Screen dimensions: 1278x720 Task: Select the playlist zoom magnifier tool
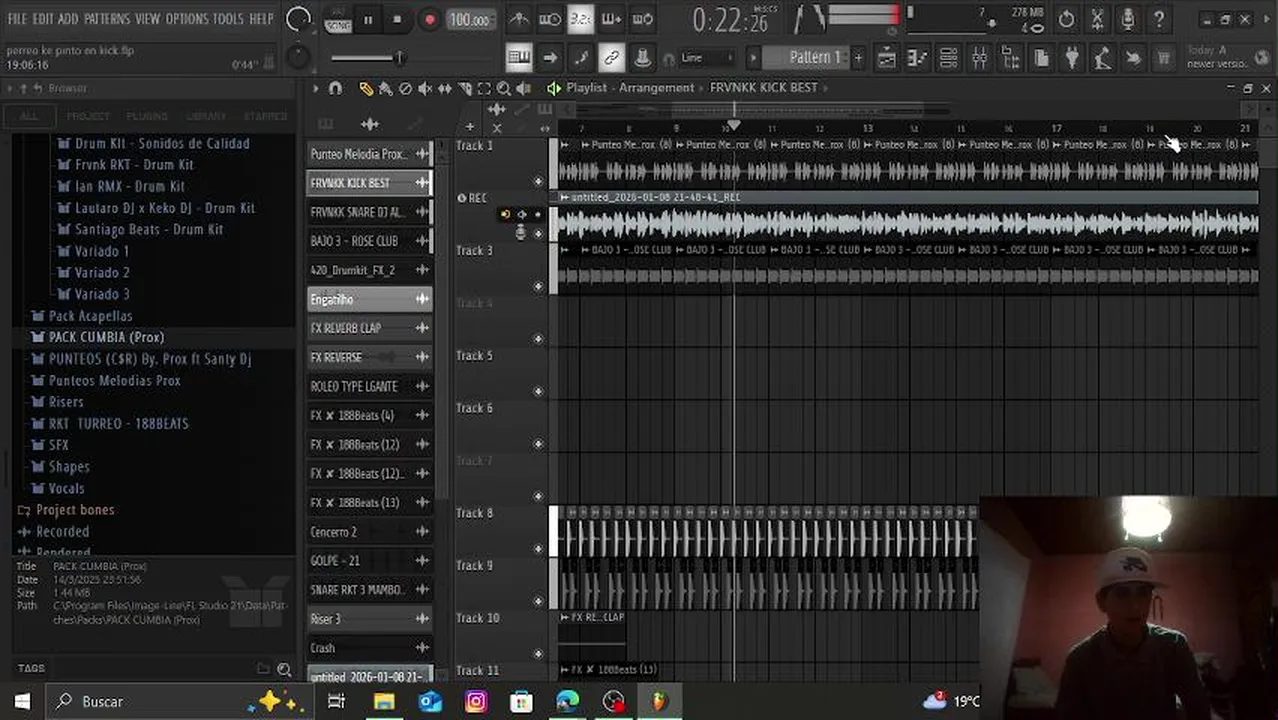click(504, 88)
